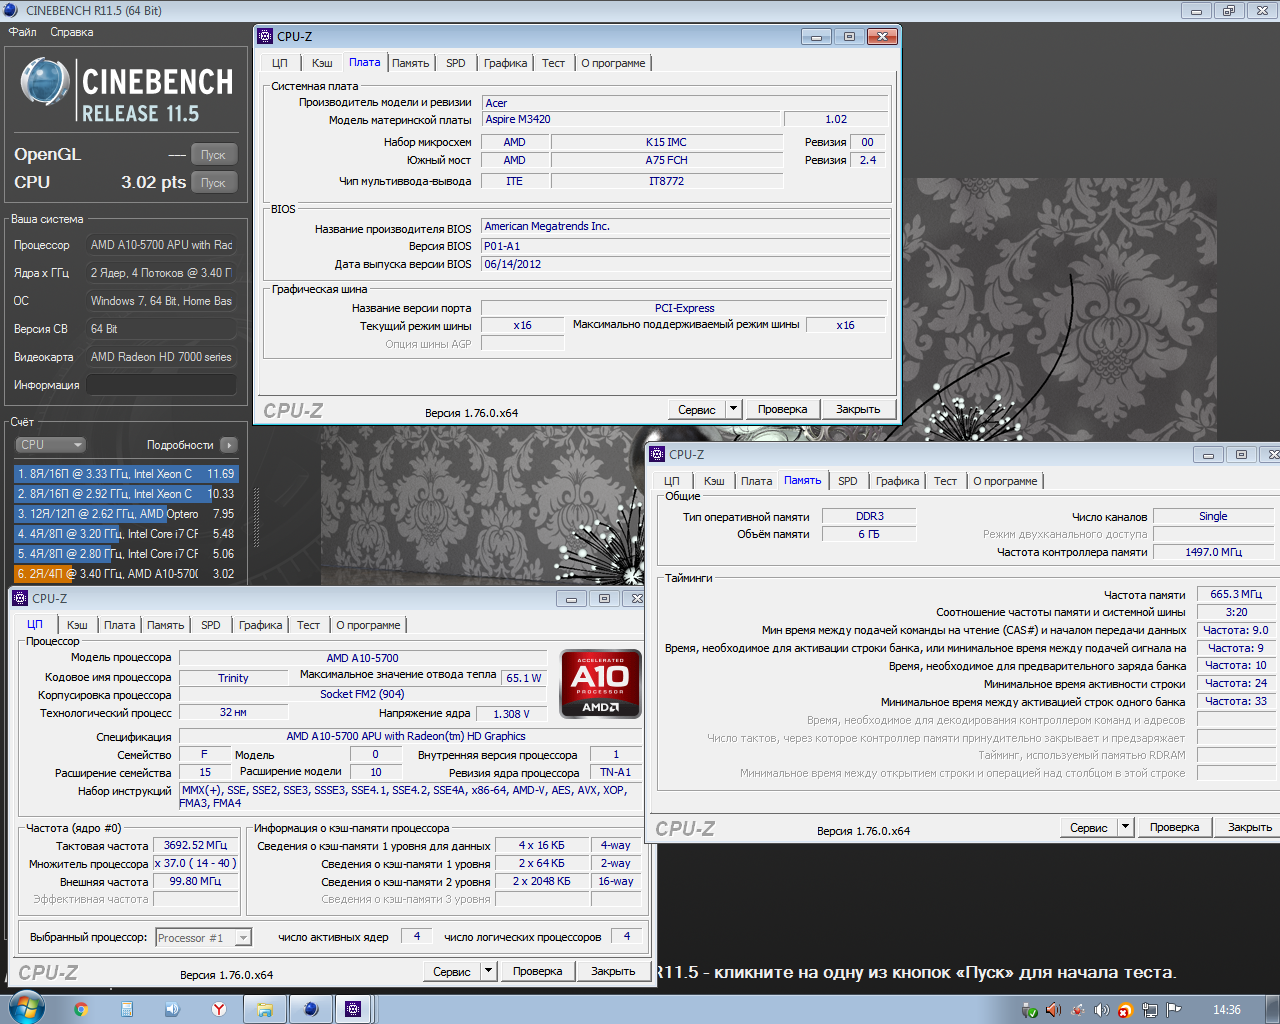1280x1024 pixels.
Task: Open the Windows Start menu orb
Action: point(25,1008)
